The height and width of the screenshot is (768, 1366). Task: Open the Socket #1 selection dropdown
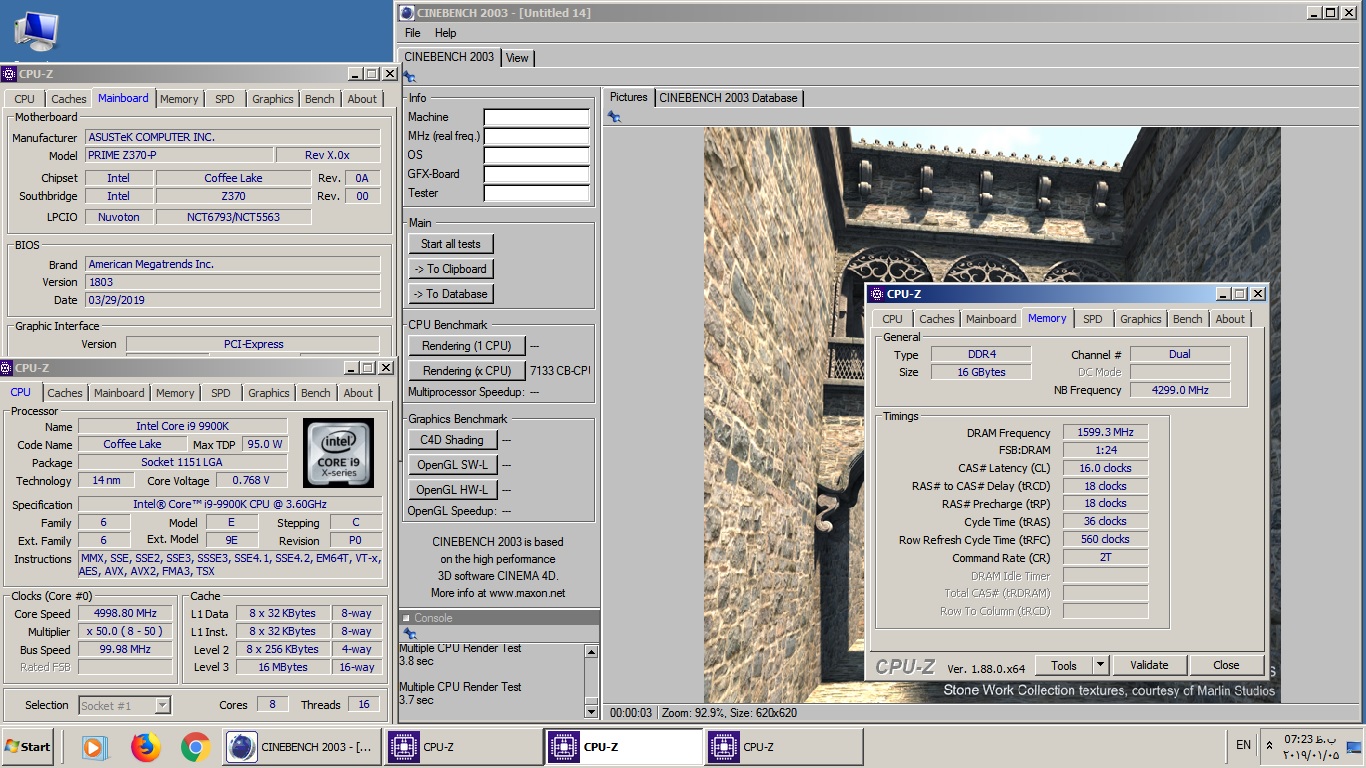125,705
